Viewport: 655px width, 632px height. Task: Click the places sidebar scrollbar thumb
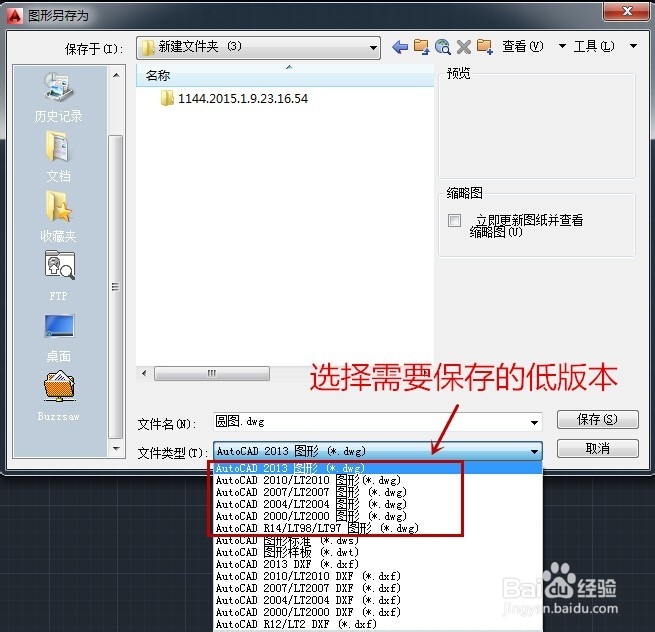(x=116, y=287)
